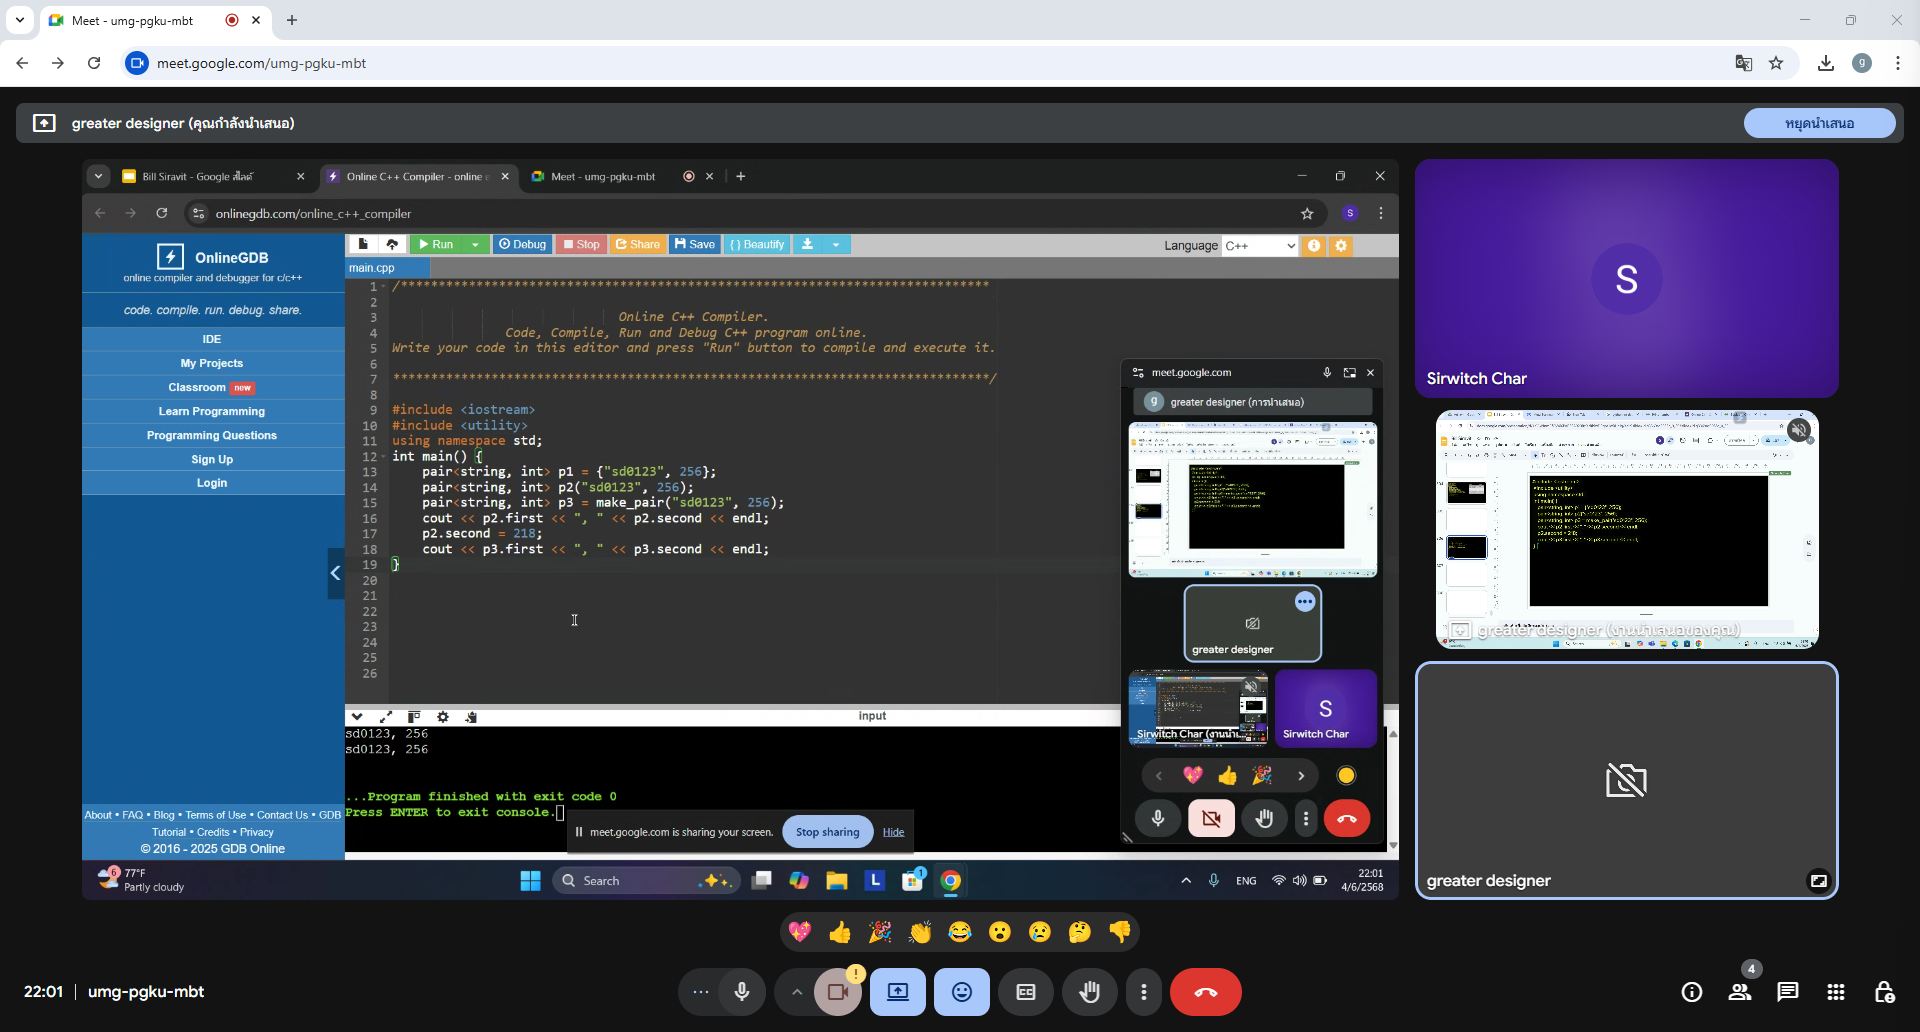The image size is (1920, 1032).
Task: Toggle the camera in the mini Meet window
Action: [x=1211, y=819]
